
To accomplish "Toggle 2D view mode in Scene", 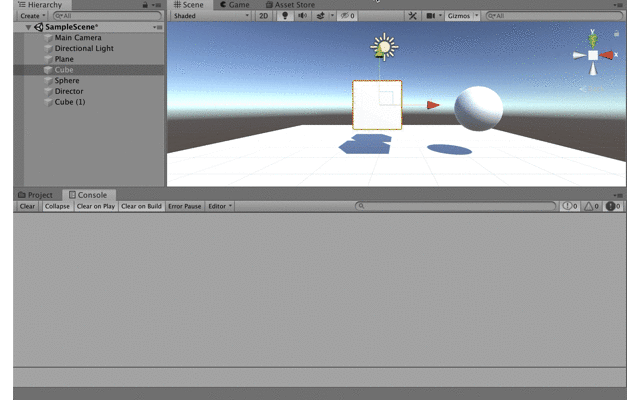I will point(264,16).
